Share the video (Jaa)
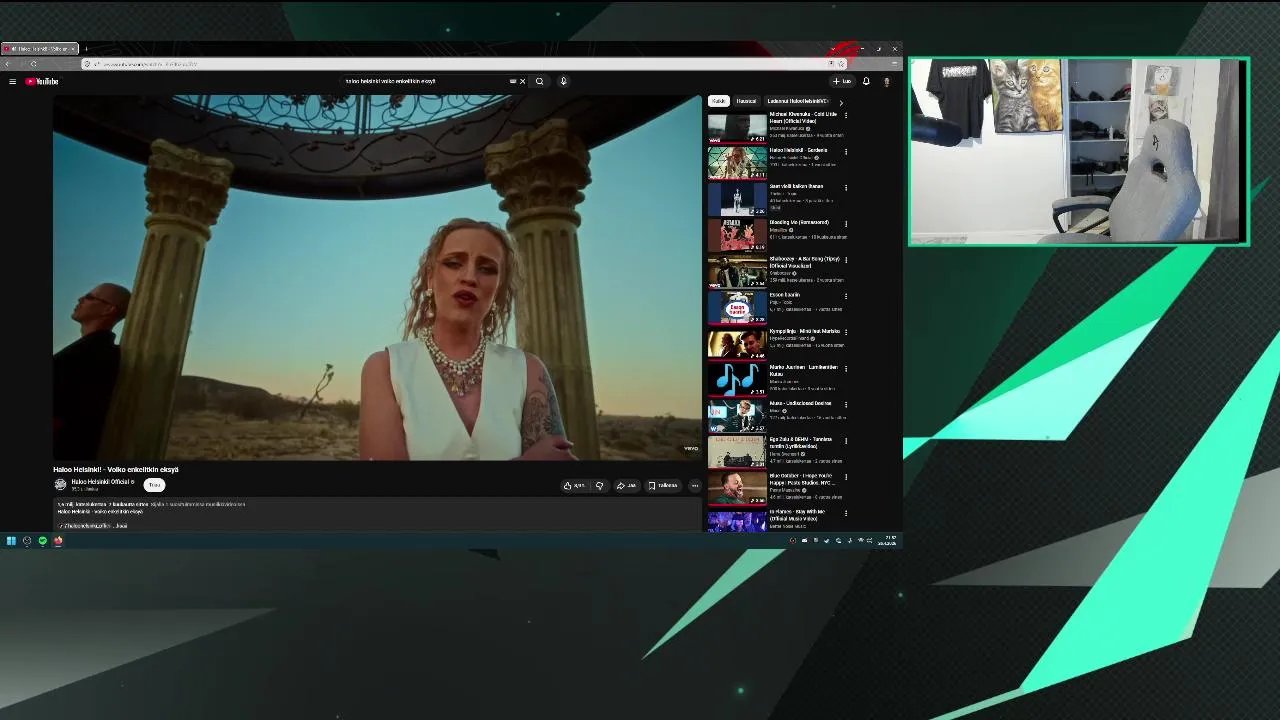The height and width of the screenshot is (720, 1280). click(x=626, y=485)
